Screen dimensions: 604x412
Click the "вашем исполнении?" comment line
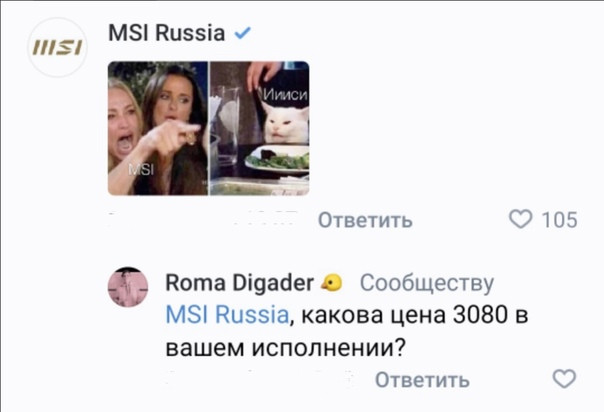(x=286, y=348)
